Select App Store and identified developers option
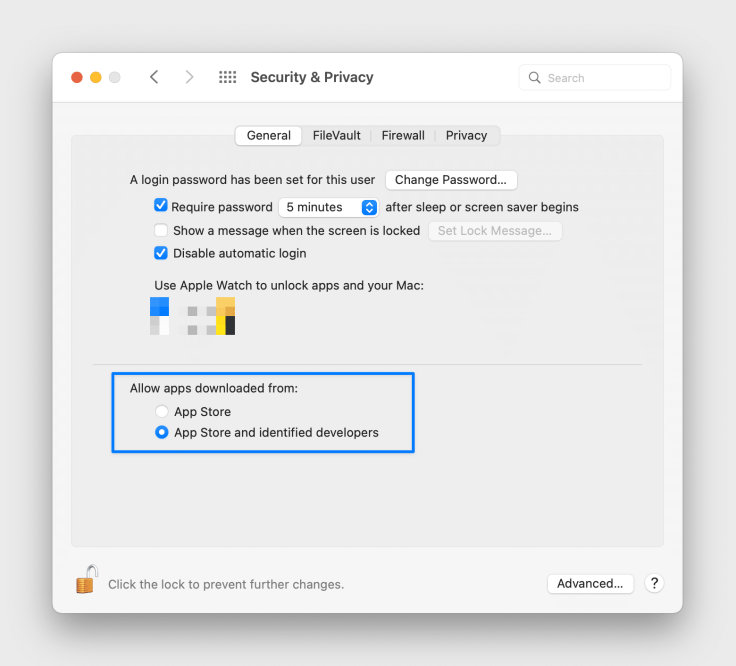Image resolution: width=736 pixels, height=666 pixels. 161,432
